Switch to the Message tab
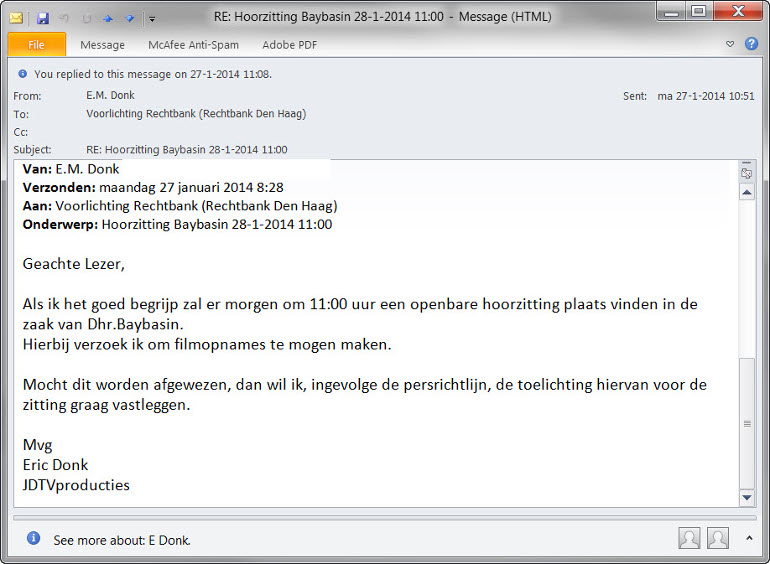Viewport: 770px width, 564px height. (102, 45)
